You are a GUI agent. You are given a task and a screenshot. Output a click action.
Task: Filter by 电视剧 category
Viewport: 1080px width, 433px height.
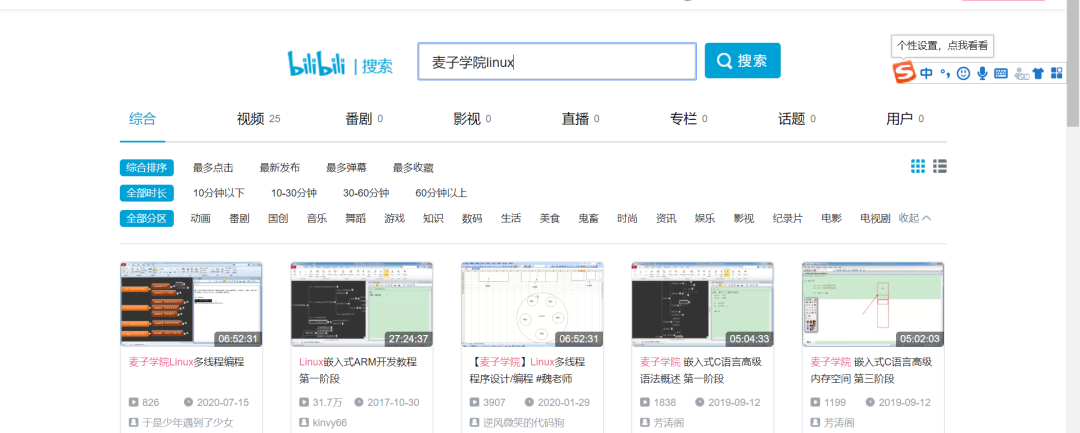point(875,219)
